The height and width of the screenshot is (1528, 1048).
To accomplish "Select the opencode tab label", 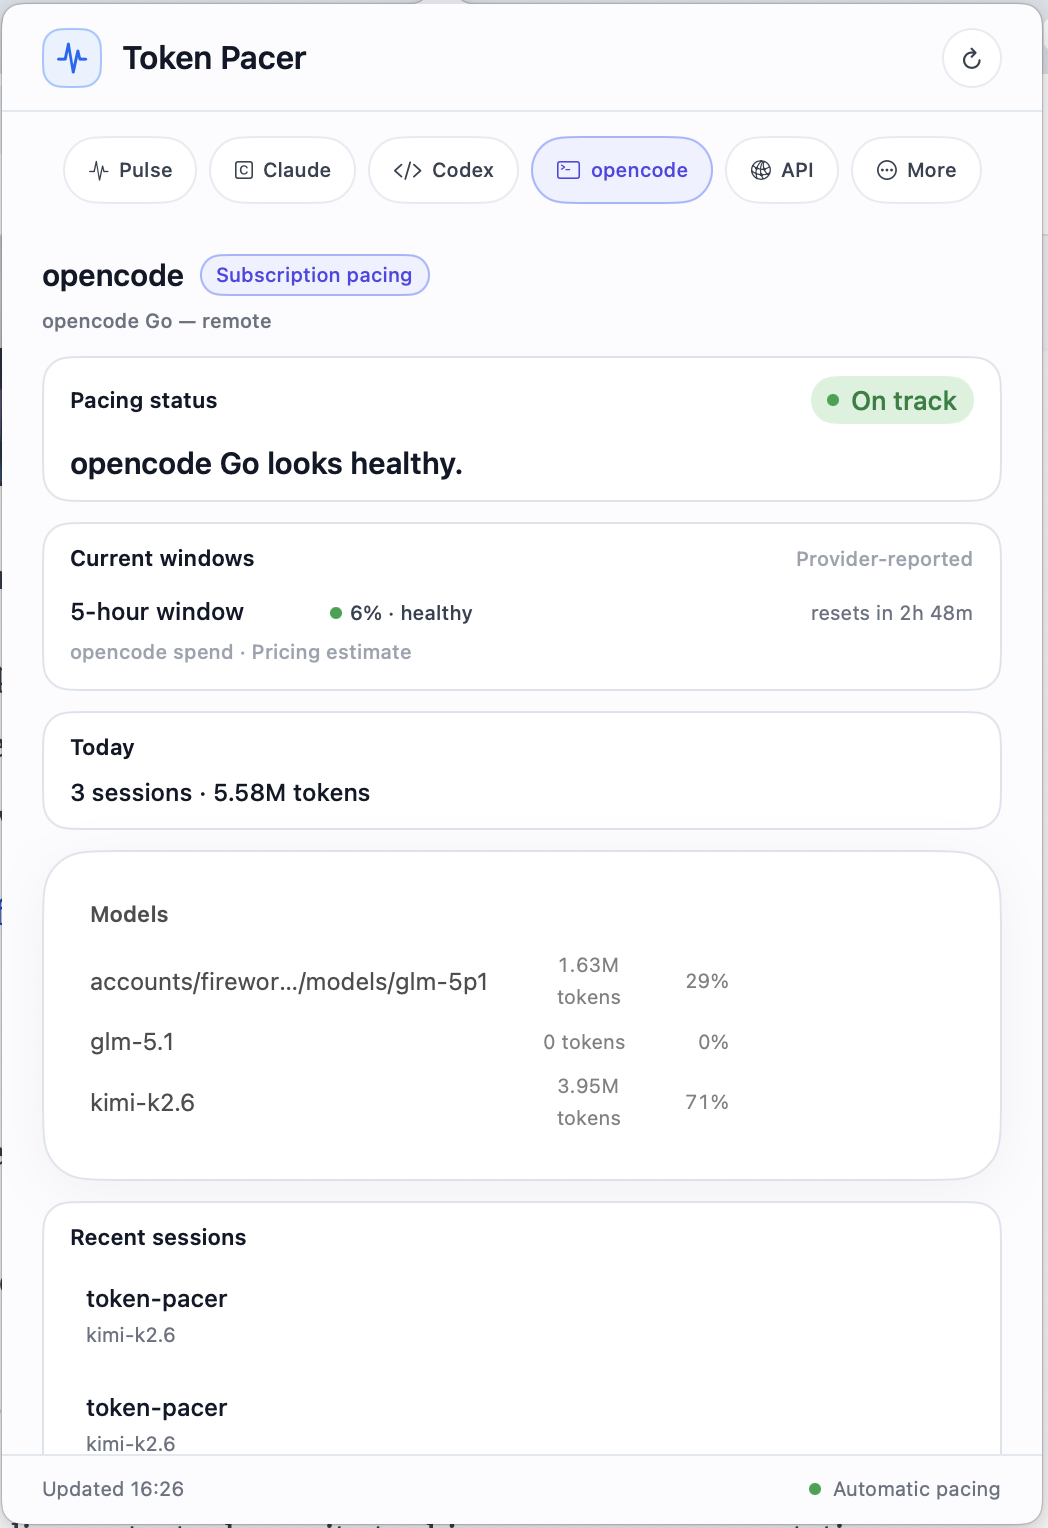I will (639, 170).
